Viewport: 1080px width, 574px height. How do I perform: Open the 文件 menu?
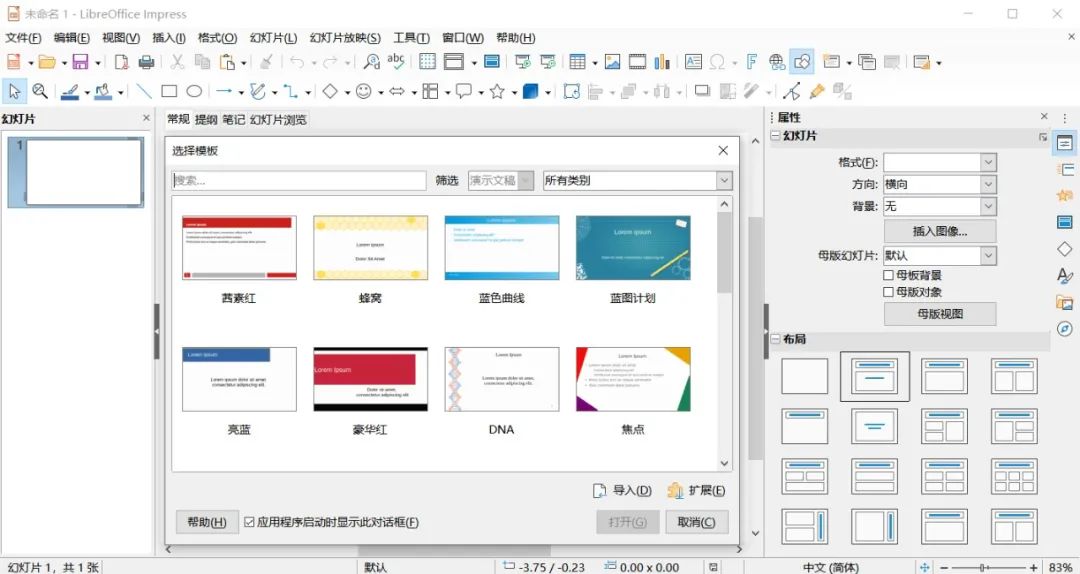(23, 38)
